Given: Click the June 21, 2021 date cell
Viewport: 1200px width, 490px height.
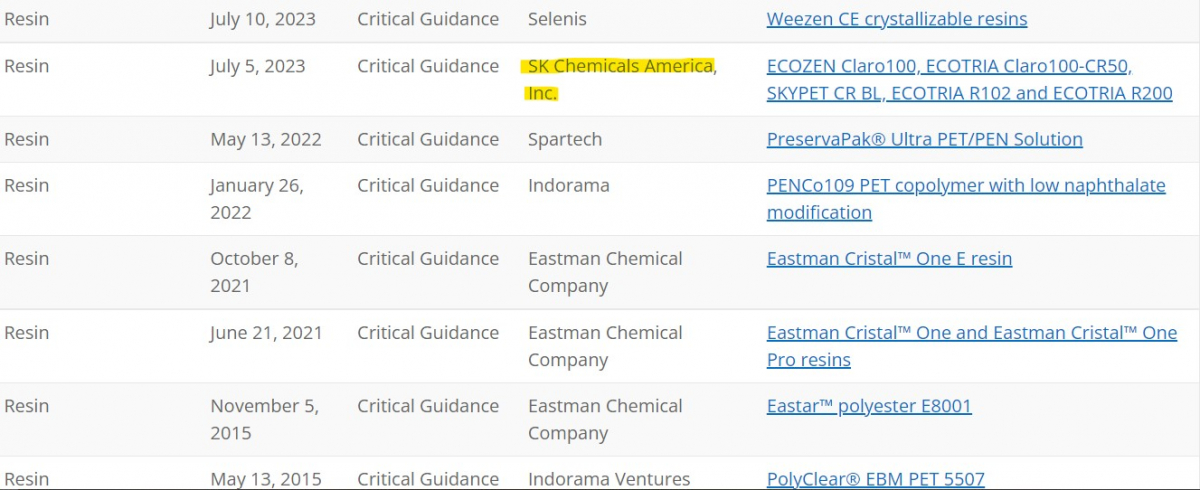Looking at the screenshot, I should (266, 333).
